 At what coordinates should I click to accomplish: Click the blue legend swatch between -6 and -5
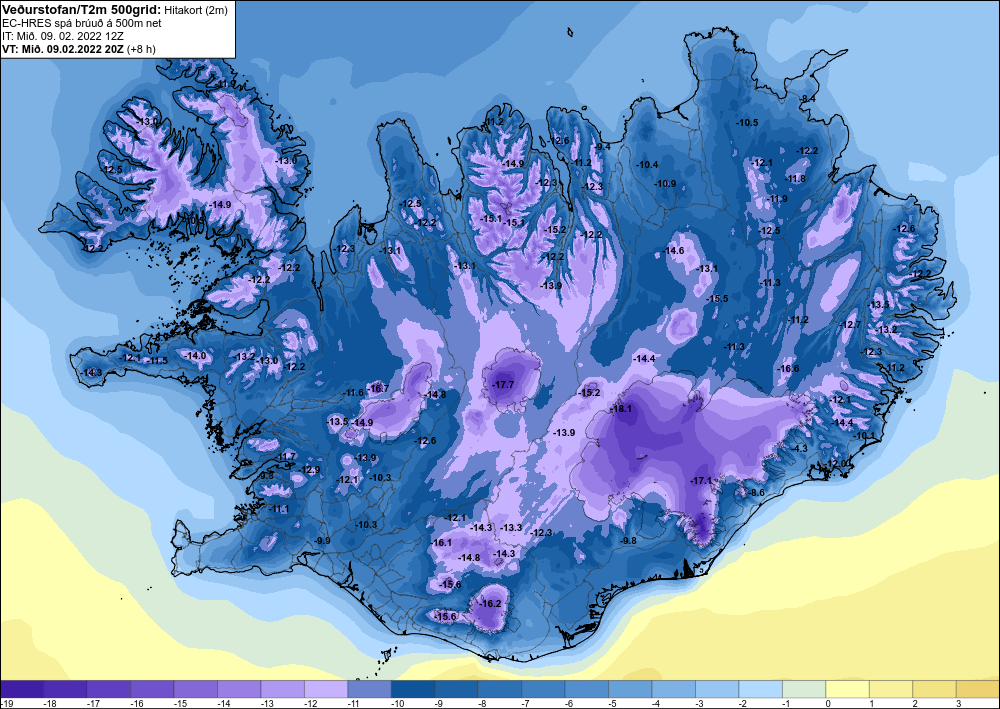click(x=587, y=689)
